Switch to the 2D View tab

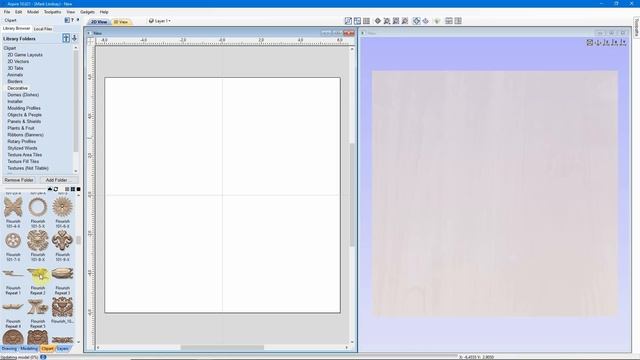(x=99, y=22)
